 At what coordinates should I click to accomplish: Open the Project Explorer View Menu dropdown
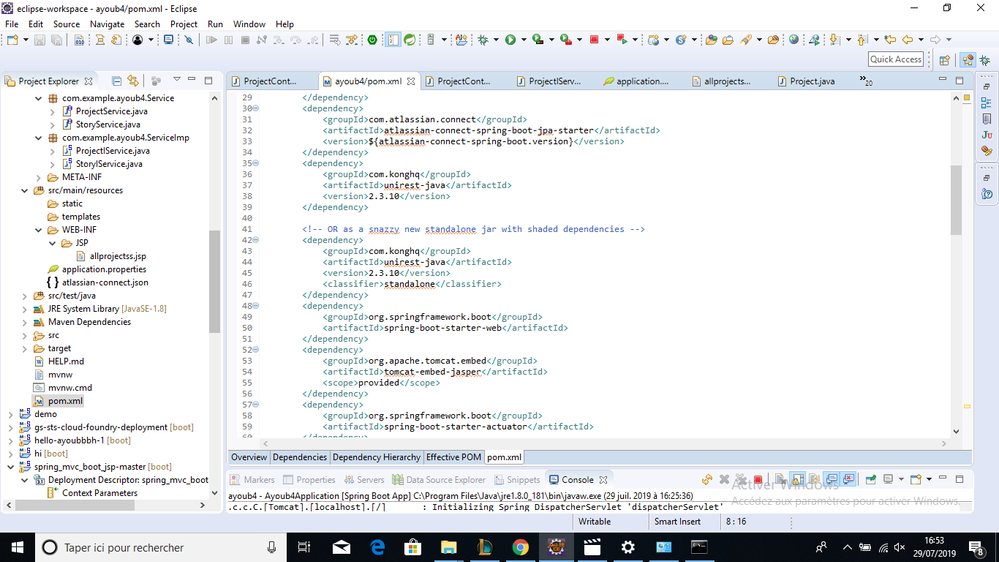(176, 80)
